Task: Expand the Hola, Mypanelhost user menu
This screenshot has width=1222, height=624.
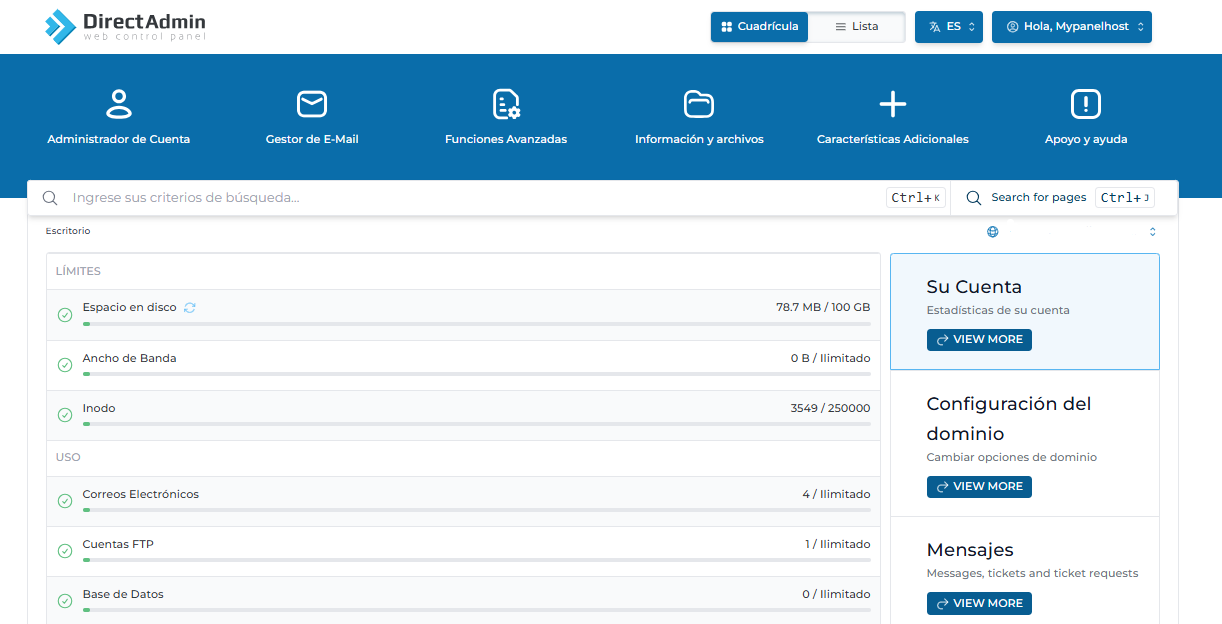Action: coord(1071,27)
